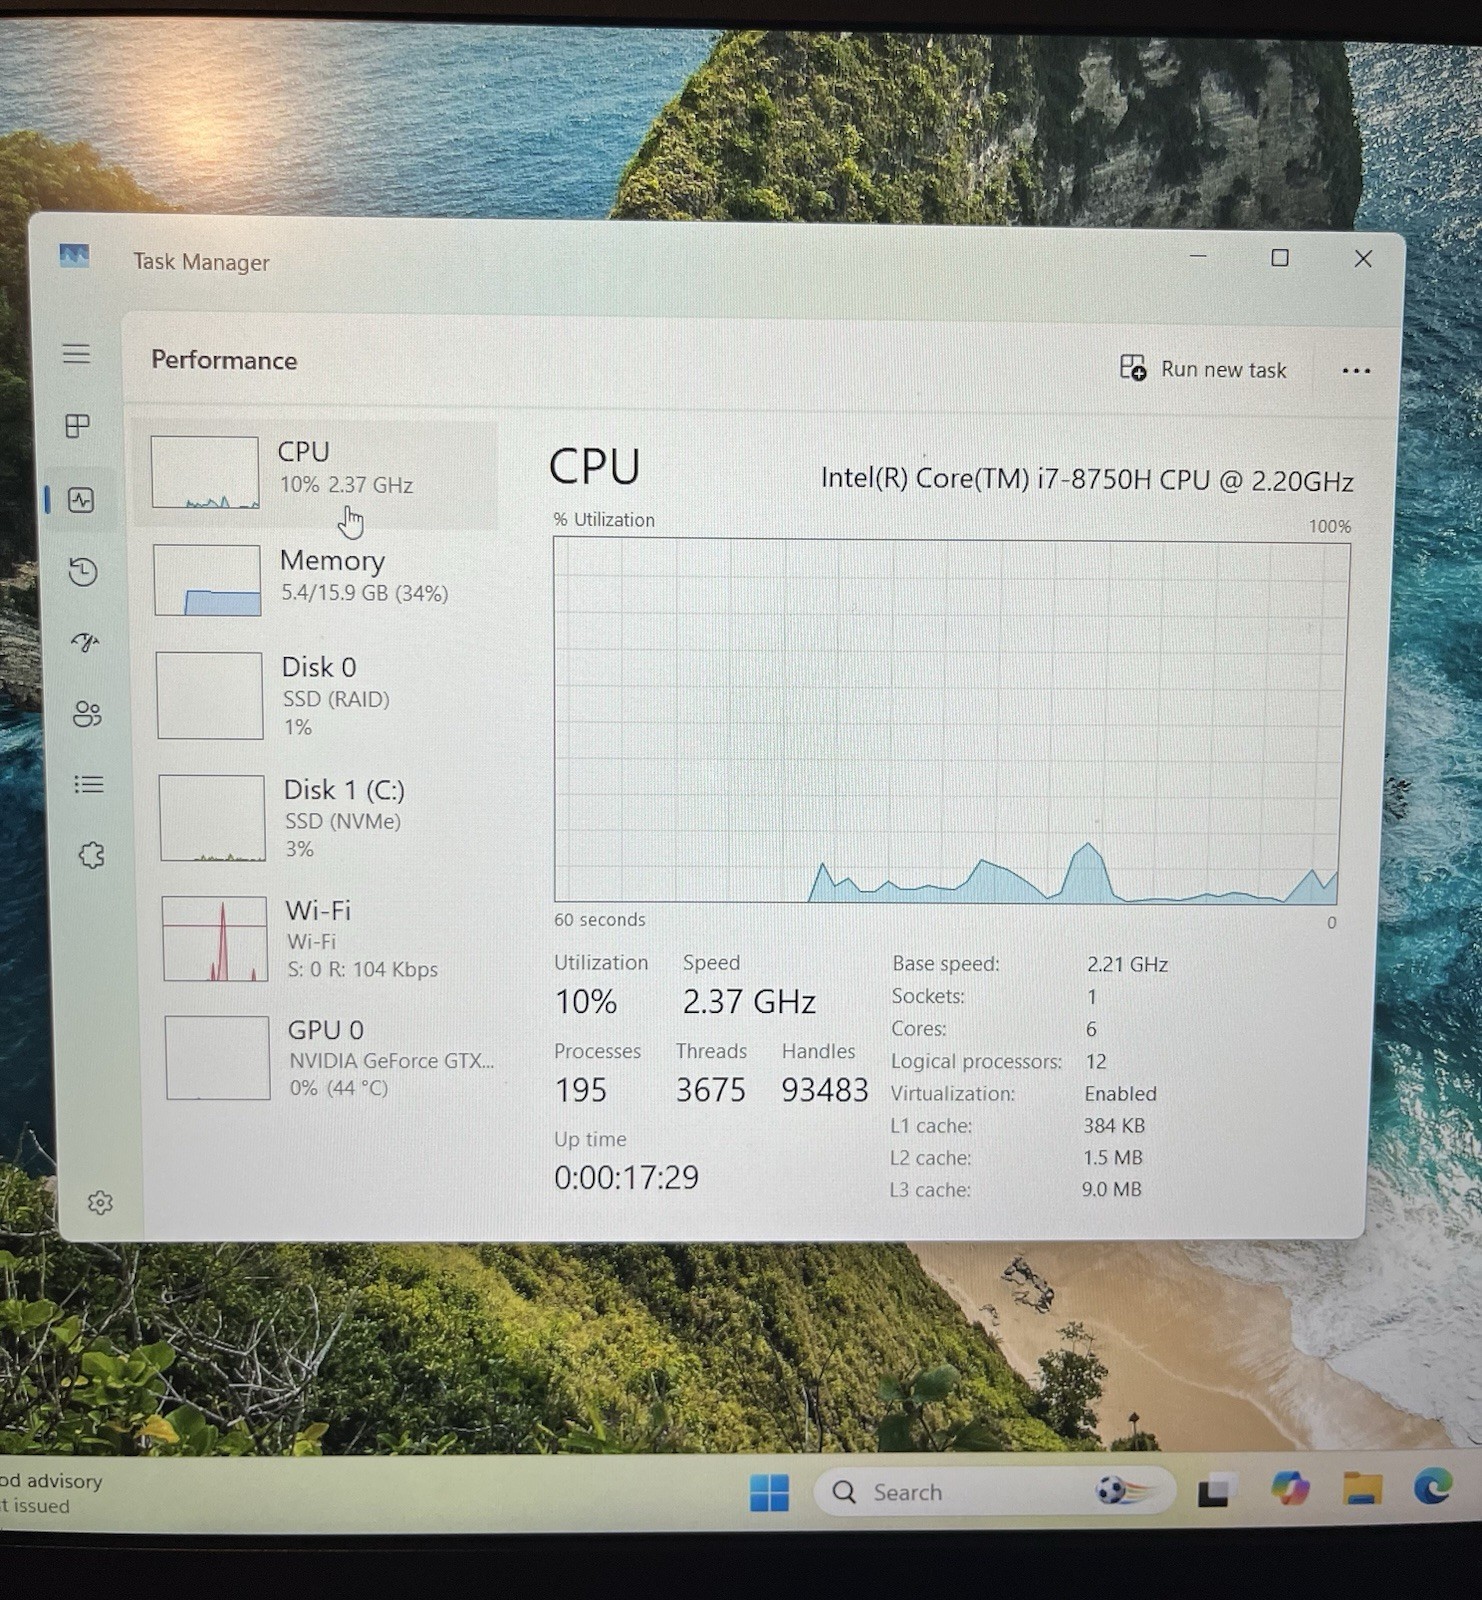Screen dimensions: 1482x1600
Task: Click the Intel Core i7-8750H processor name
Action: coord(1087,479)
